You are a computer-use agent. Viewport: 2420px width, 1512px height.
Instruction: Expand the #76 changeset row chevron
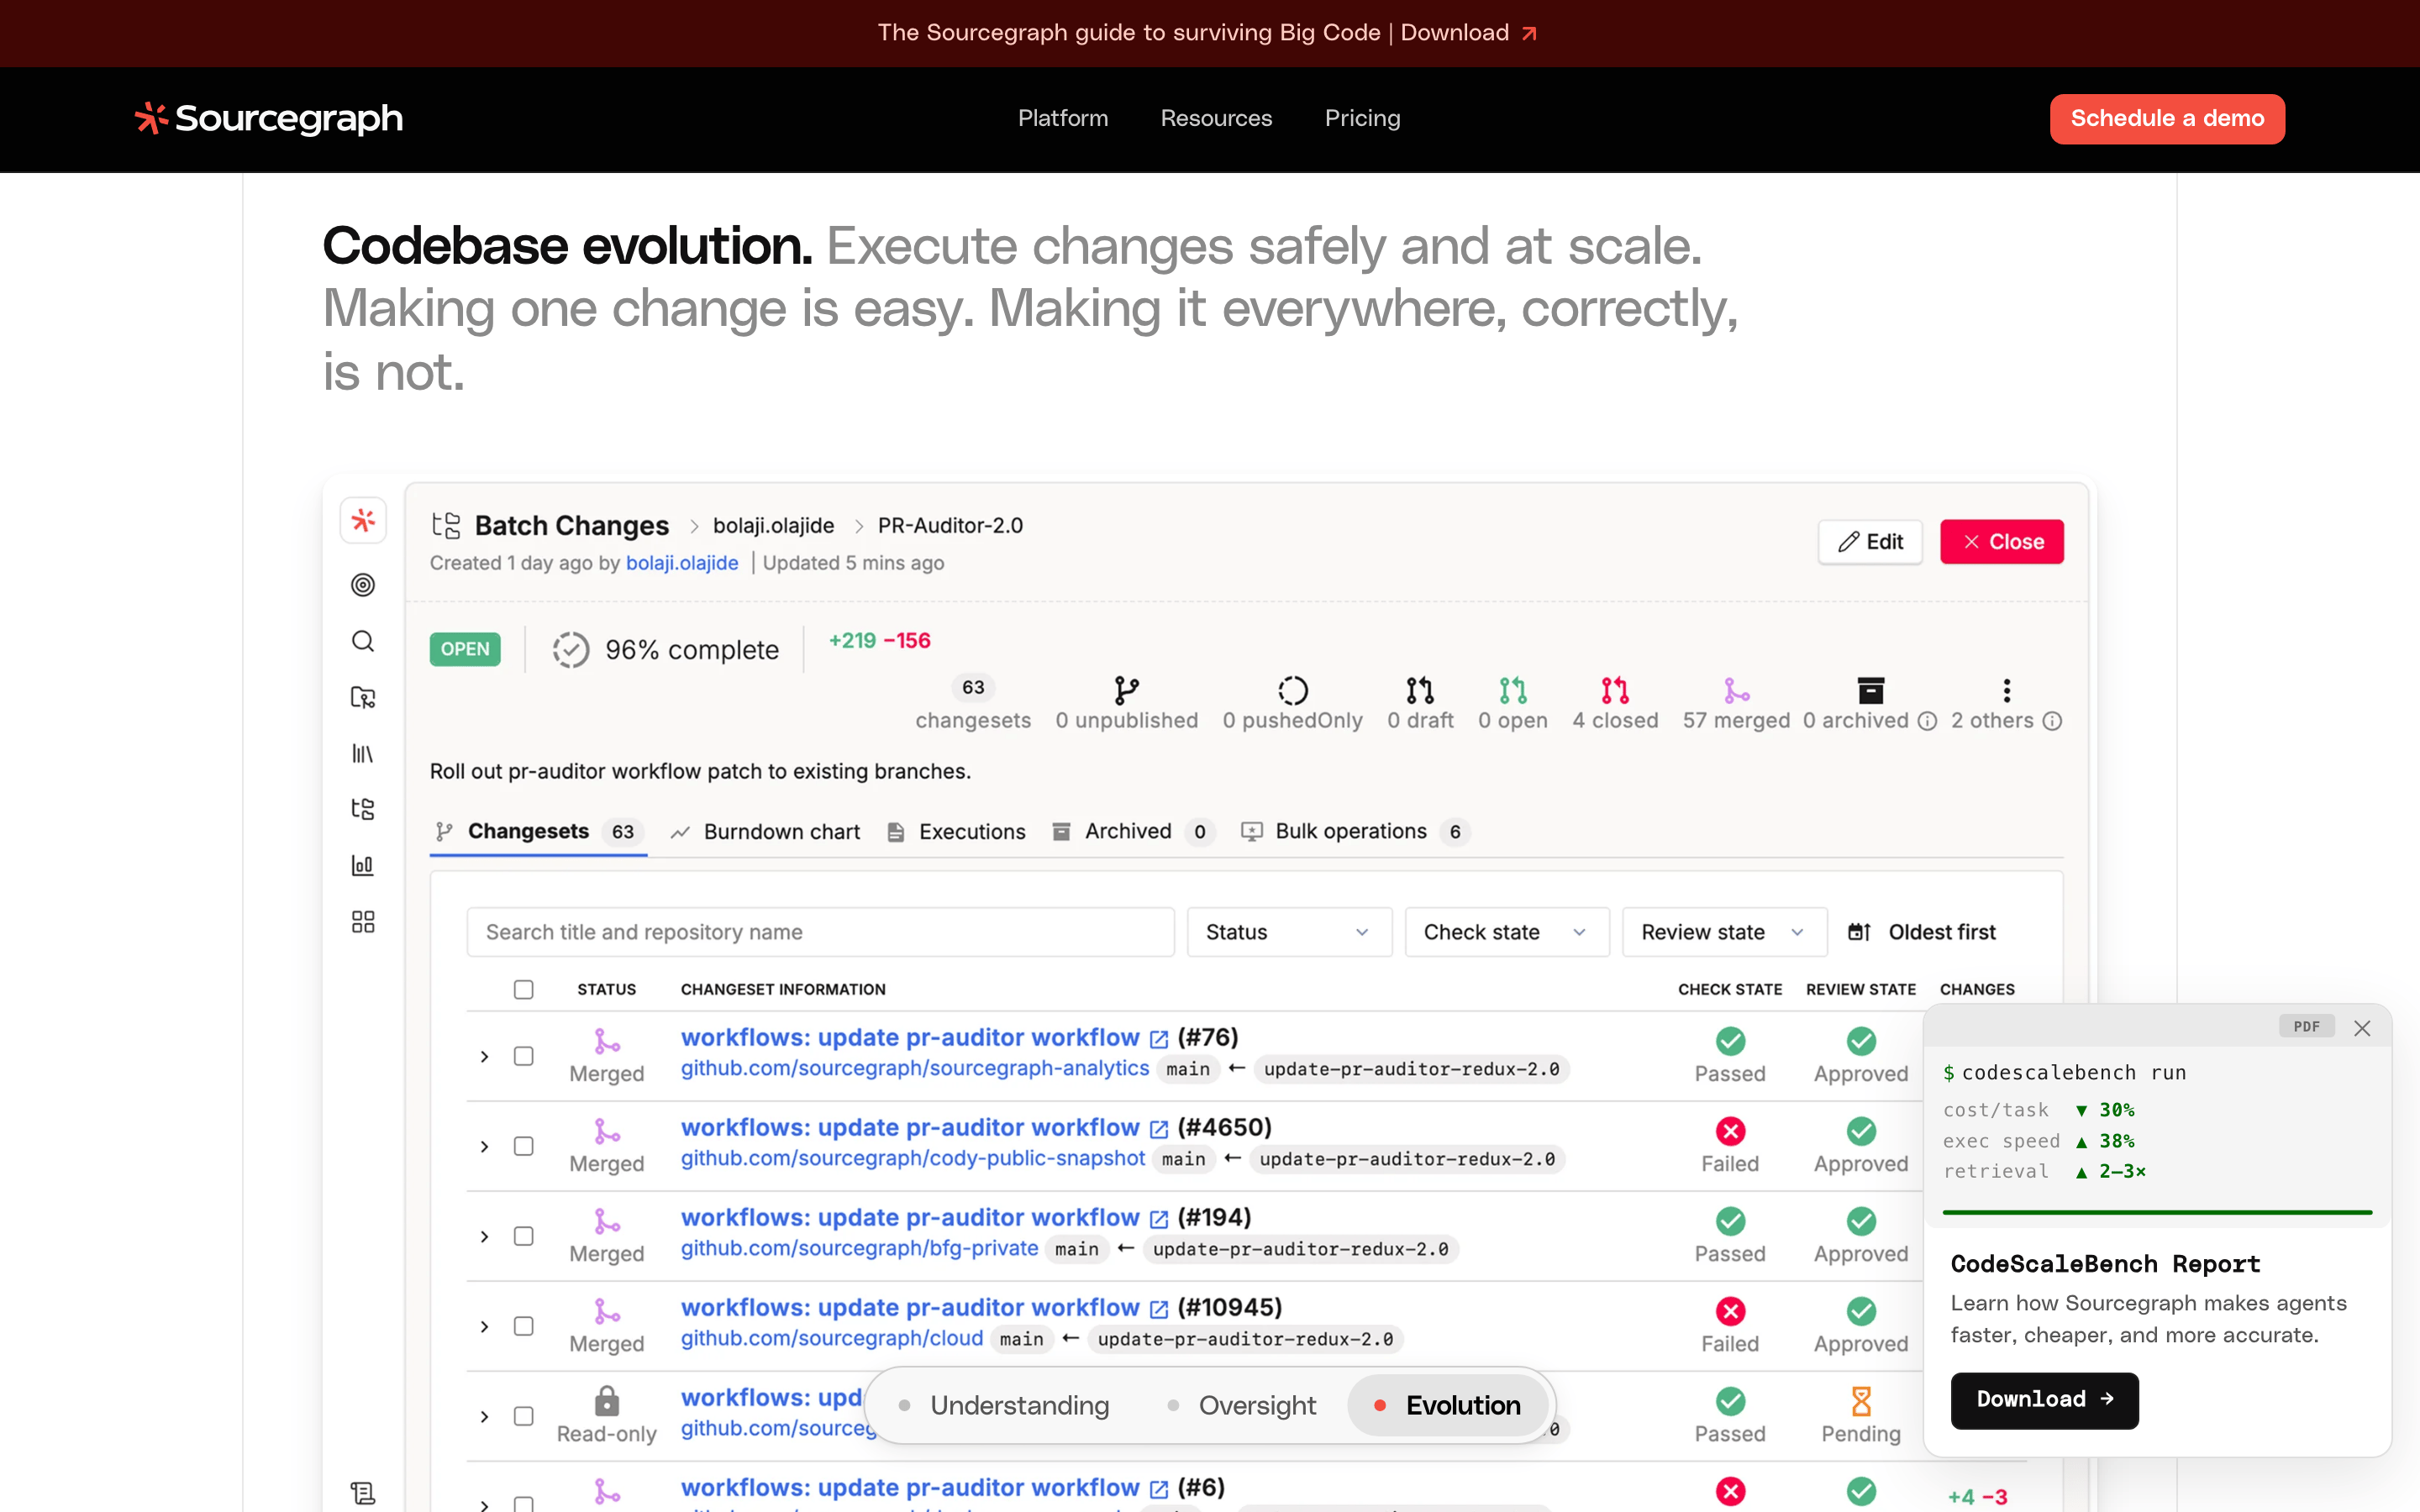click(x=485, y=1056)
